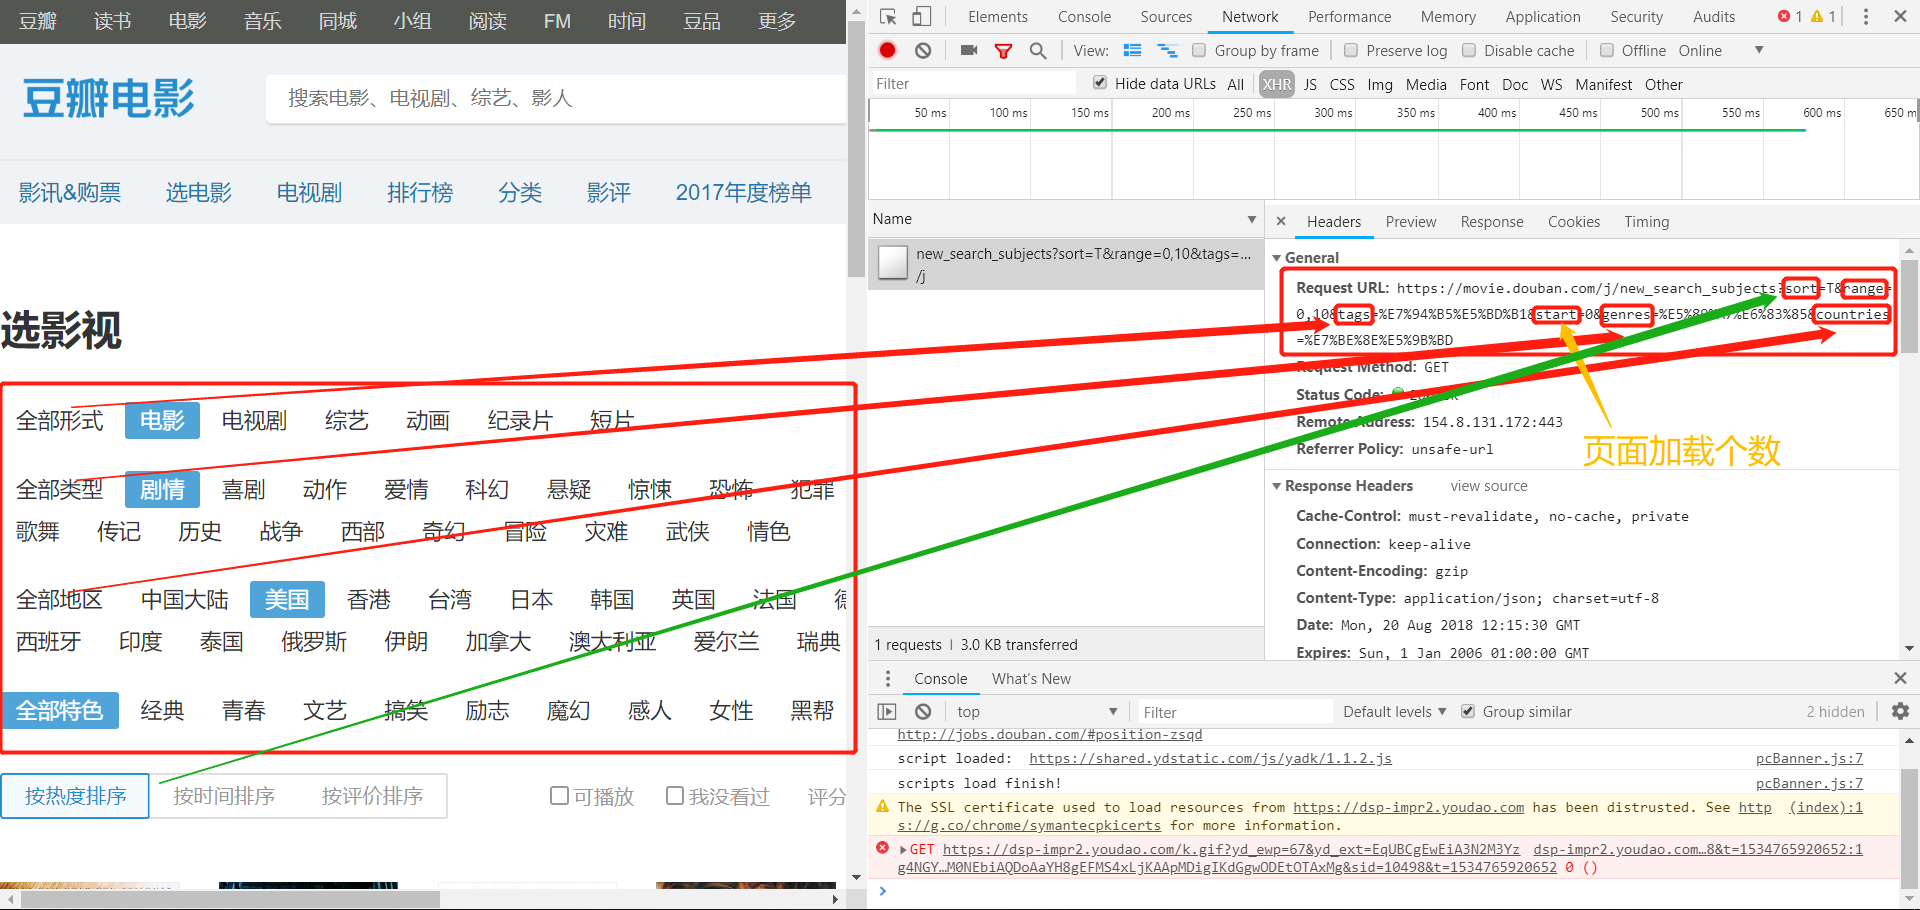Close the console drawer
This screenshot has height=910, width=1920.
(1900, 678)
